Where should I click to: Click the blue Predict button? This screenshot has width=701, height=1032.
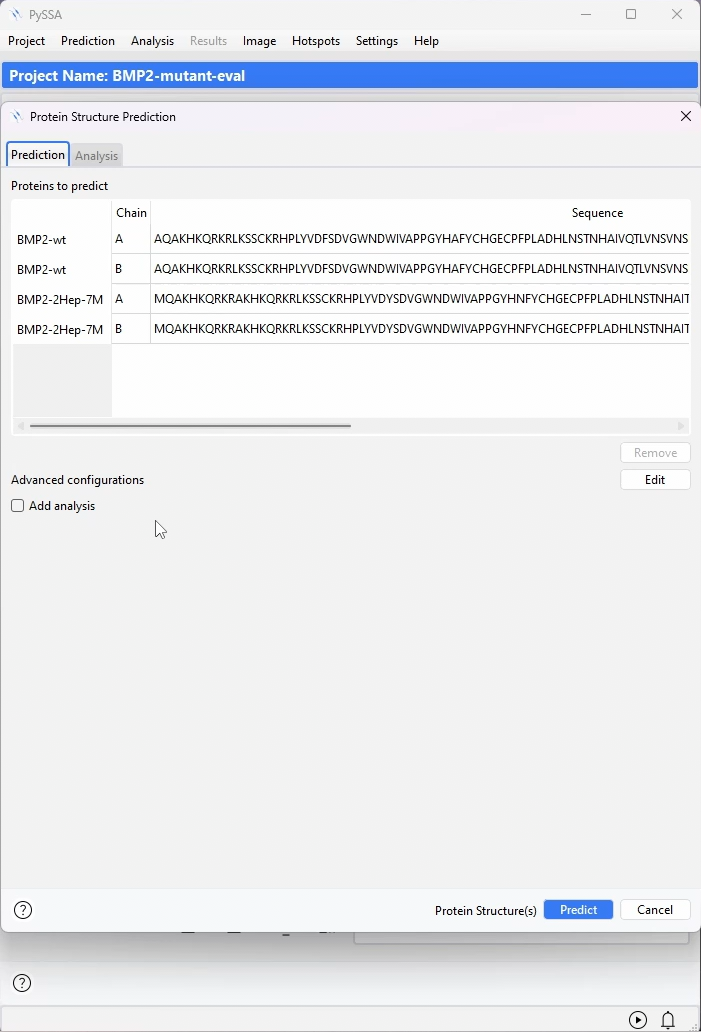click(578, 910)
